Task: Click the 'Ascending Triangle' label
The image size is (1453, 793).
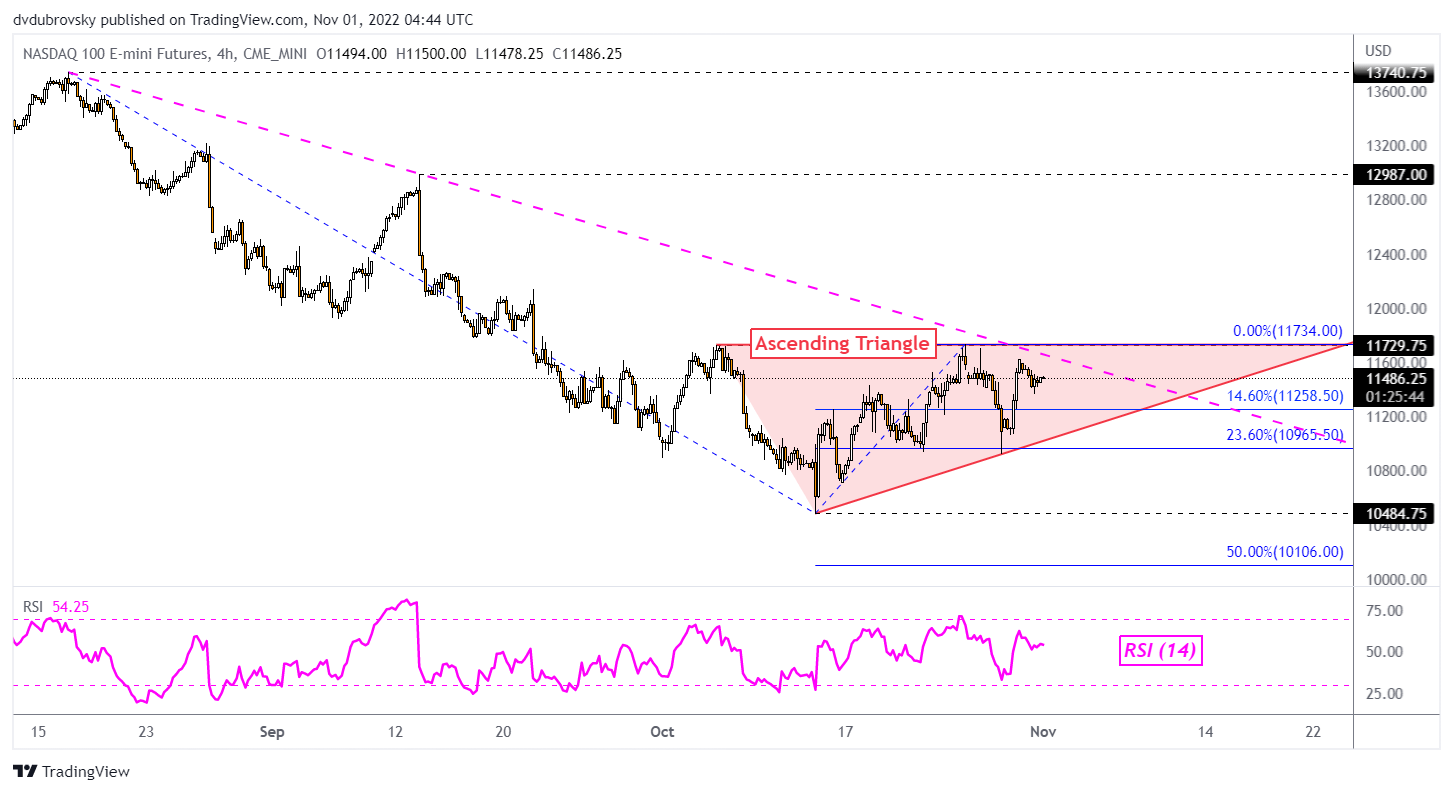Action: click(x=842, y=344)
